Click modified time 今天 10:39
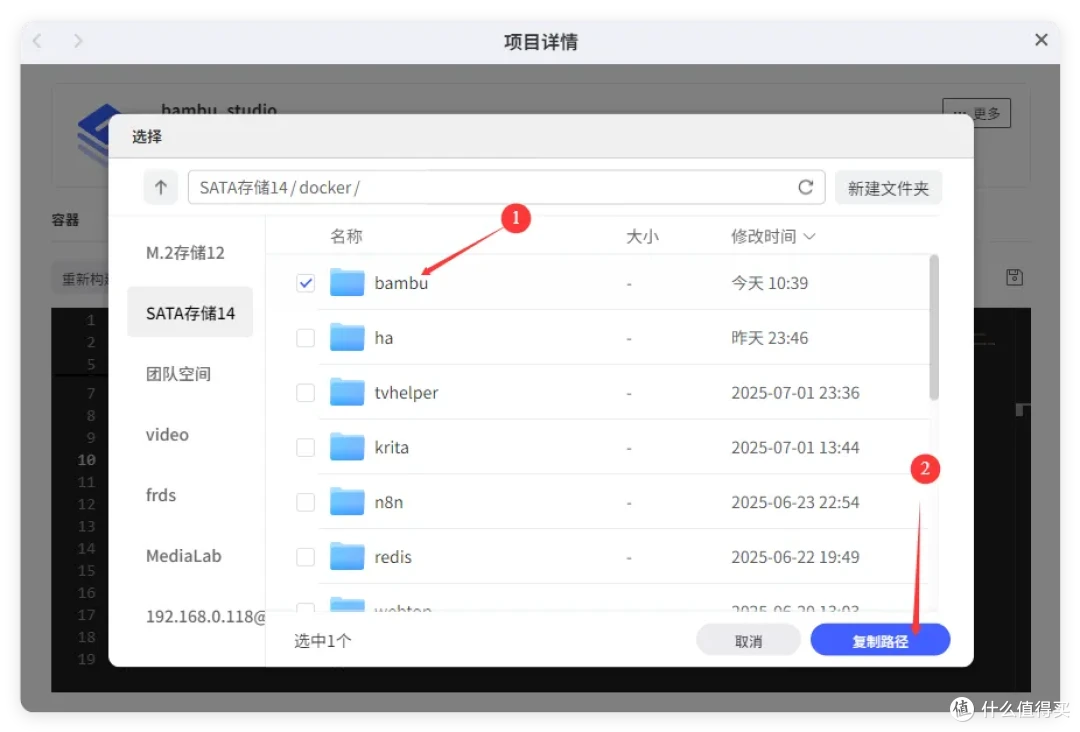The height and width of the screenshot is (732, 1080). pos(769,283)
